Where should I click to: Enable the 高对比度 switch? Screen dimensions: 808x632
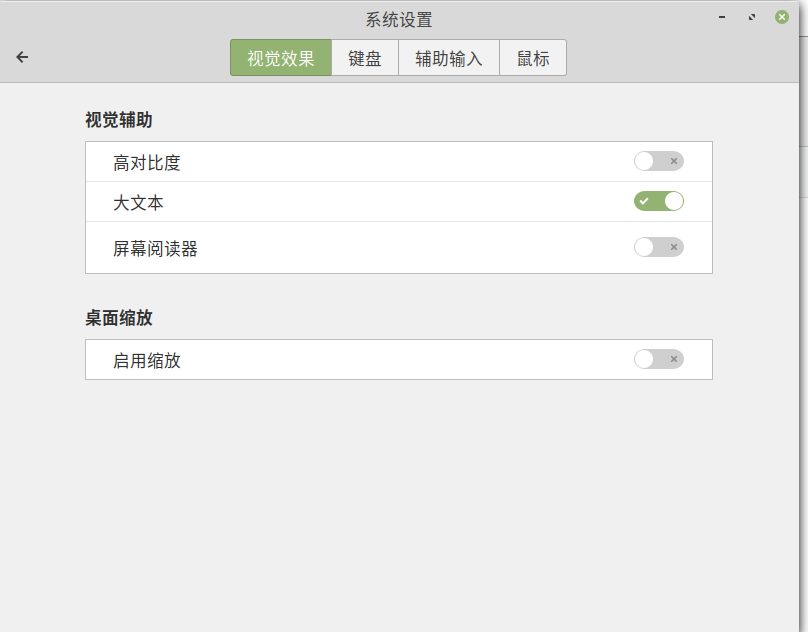pyautogui.click(x=659, y=161)
